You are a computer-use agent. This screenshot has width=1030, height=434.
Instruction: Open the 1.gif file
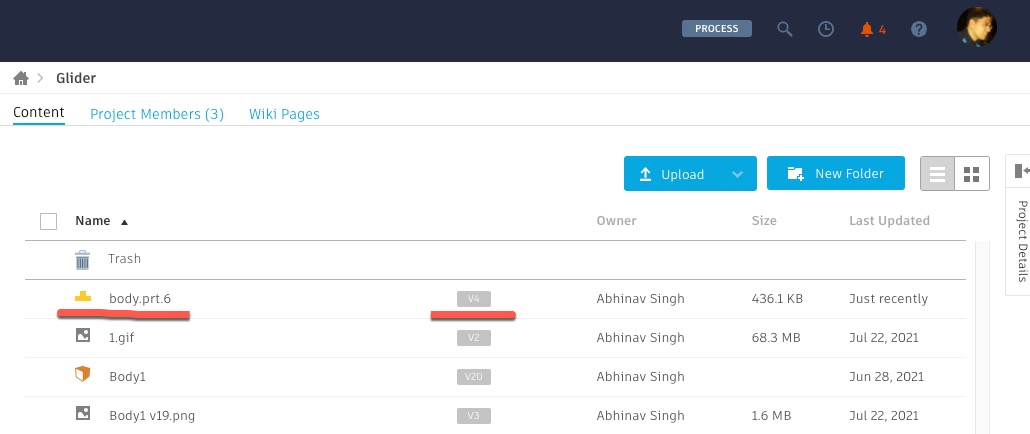coord(122,337)
